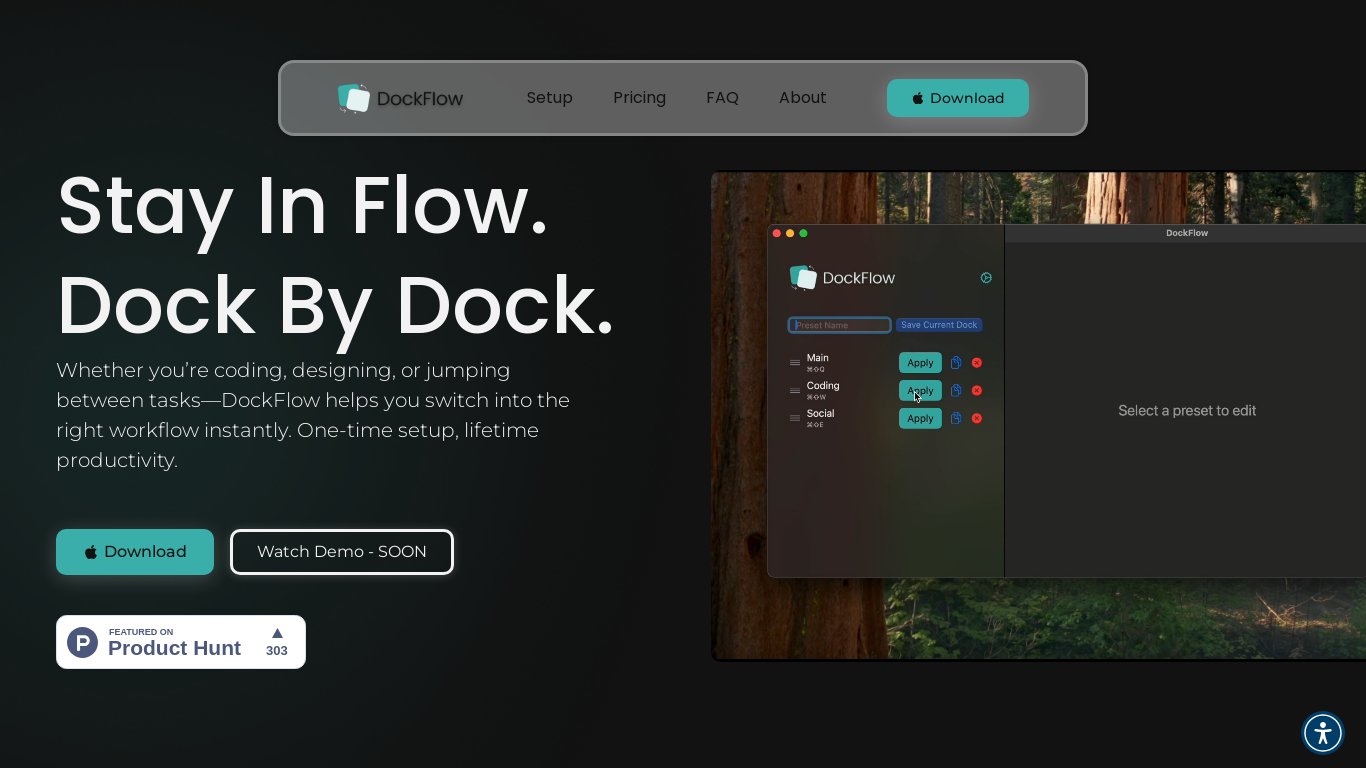Open the Setup nav link

549,98
